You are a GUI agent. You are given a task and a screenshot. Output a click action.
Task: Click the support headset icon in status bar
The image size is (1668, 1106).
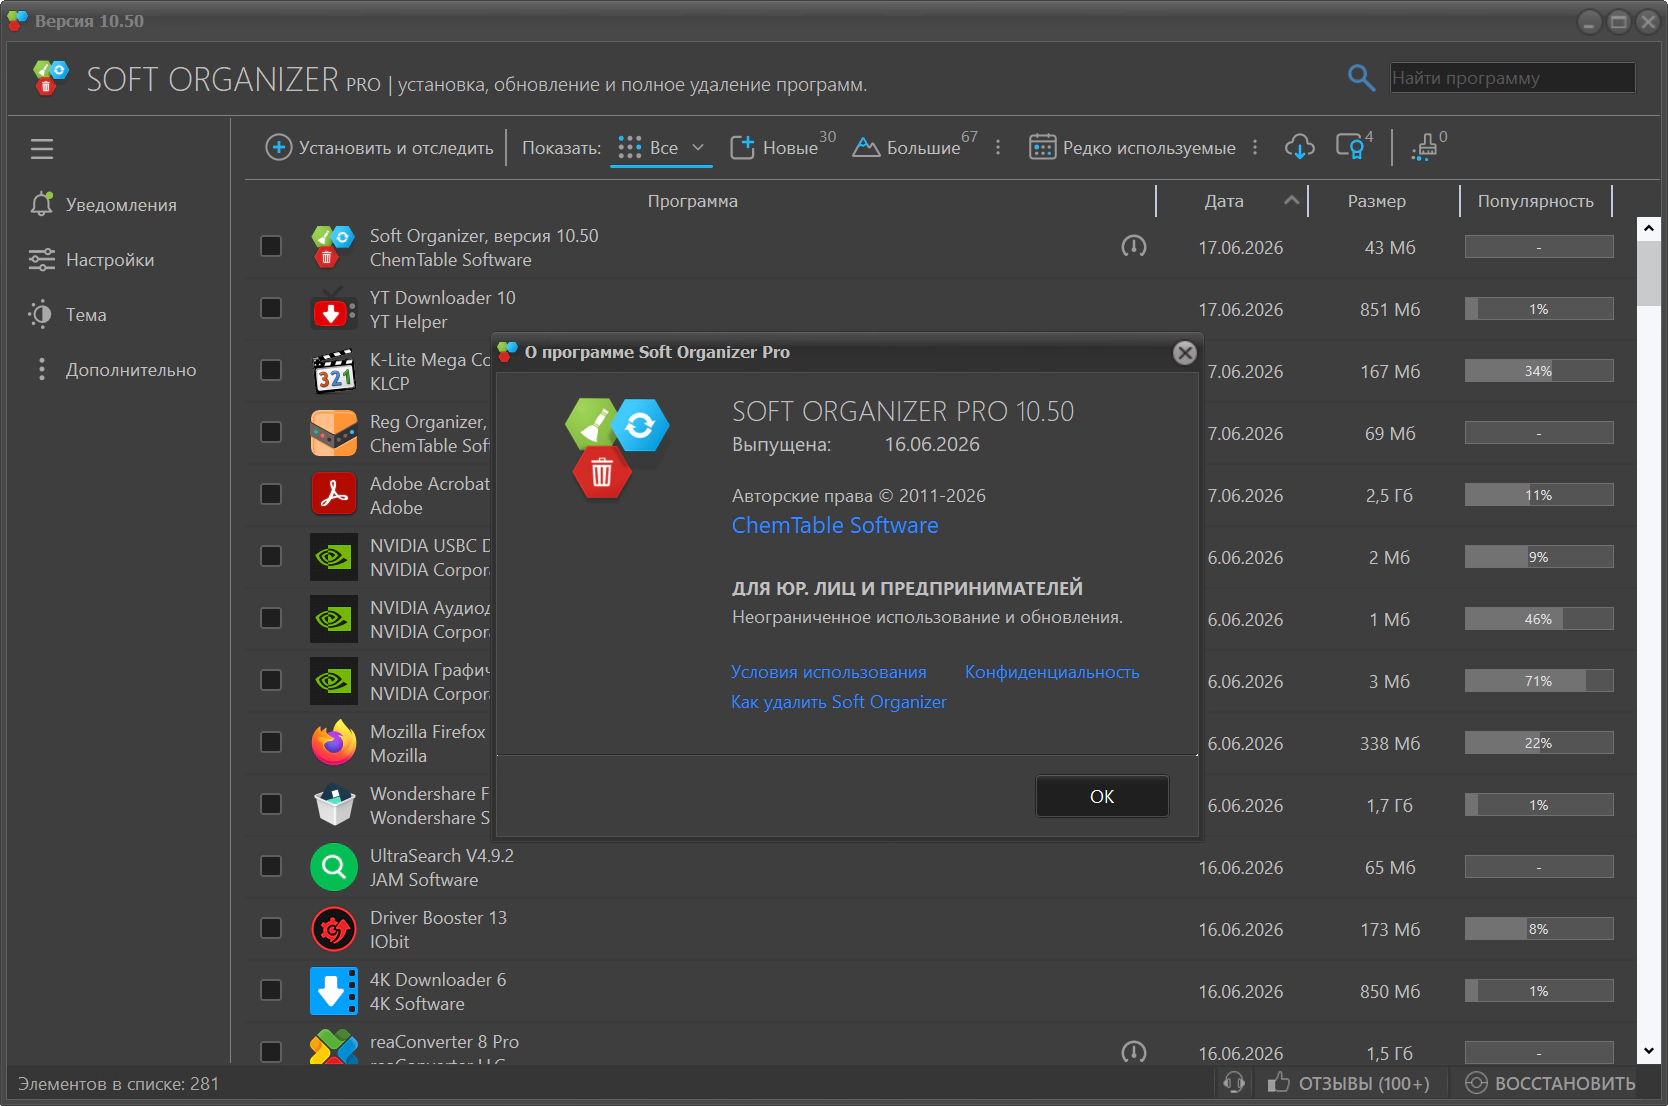click(1234, 1082)
